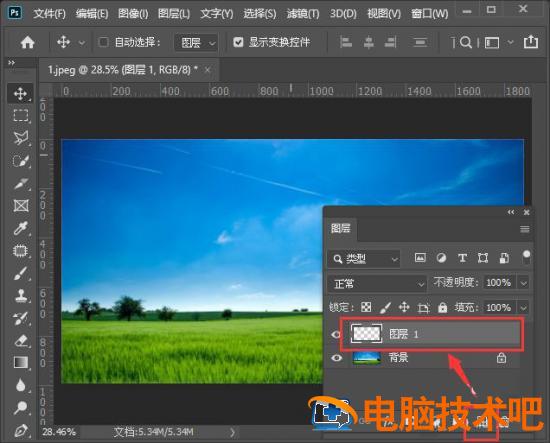Toggle lock image pixels brush icon

tap(385, 308)
